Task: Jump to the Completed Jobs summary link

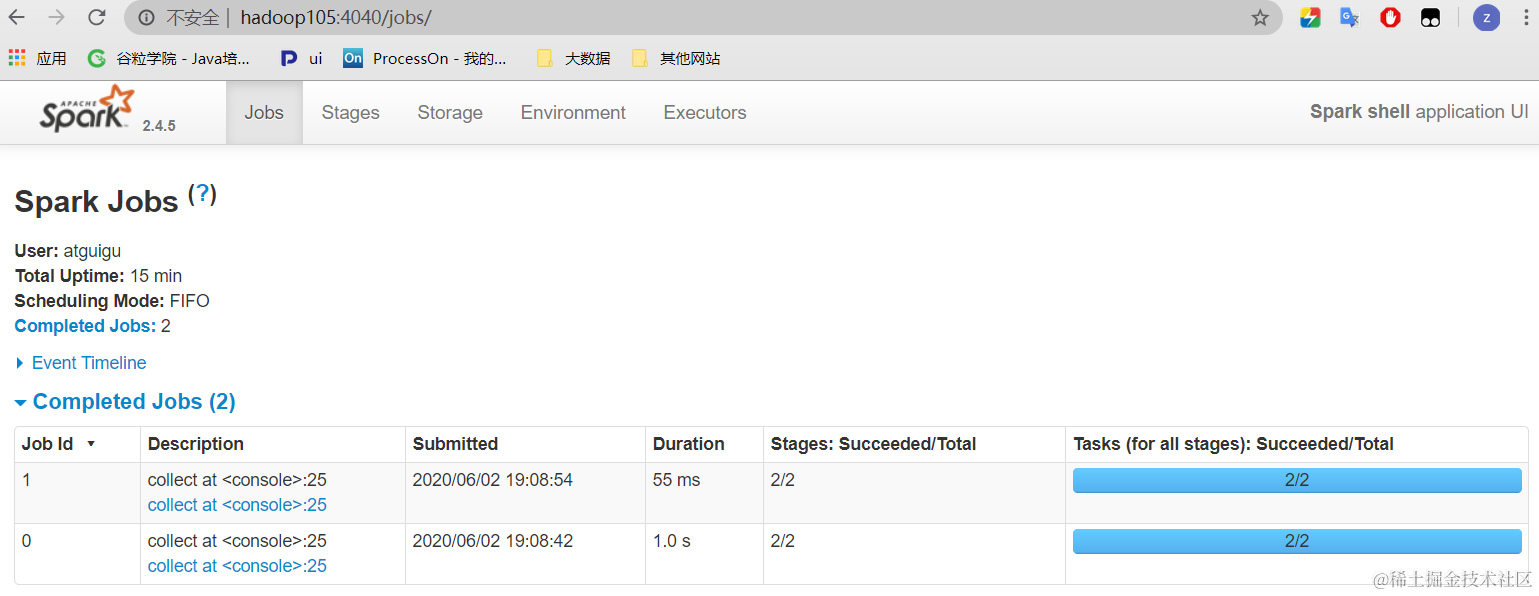Action: [x=85, y=326]
